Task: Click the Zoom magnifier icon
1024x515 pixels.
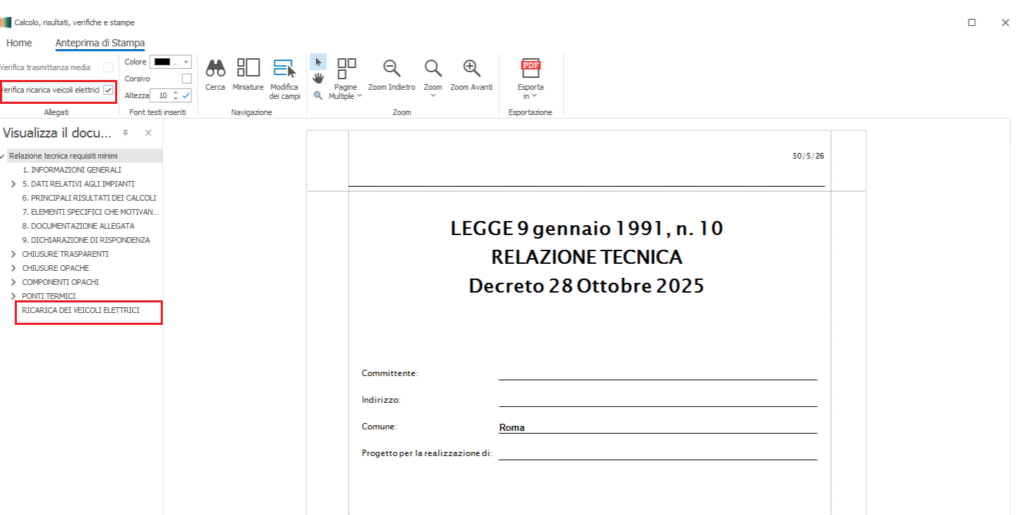Action: (432, 69)
